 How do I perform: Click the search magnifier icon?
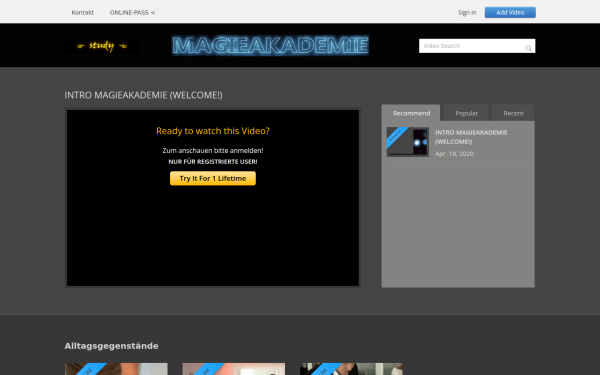tap(528, 48)
